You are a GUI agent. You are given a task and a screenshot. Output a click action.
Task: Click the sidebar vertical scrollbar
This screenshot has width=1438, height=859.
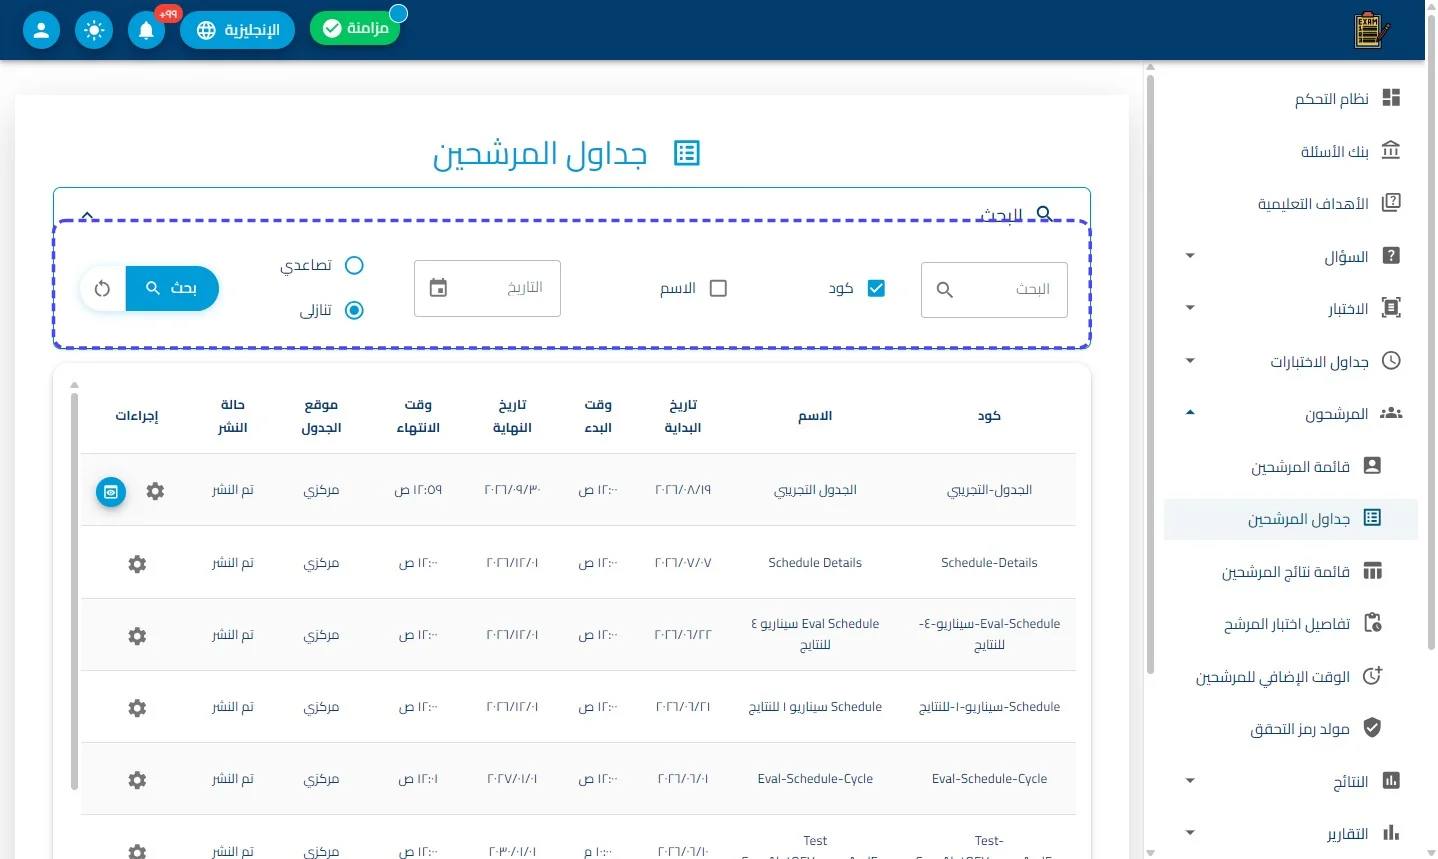pos(1150,372)
